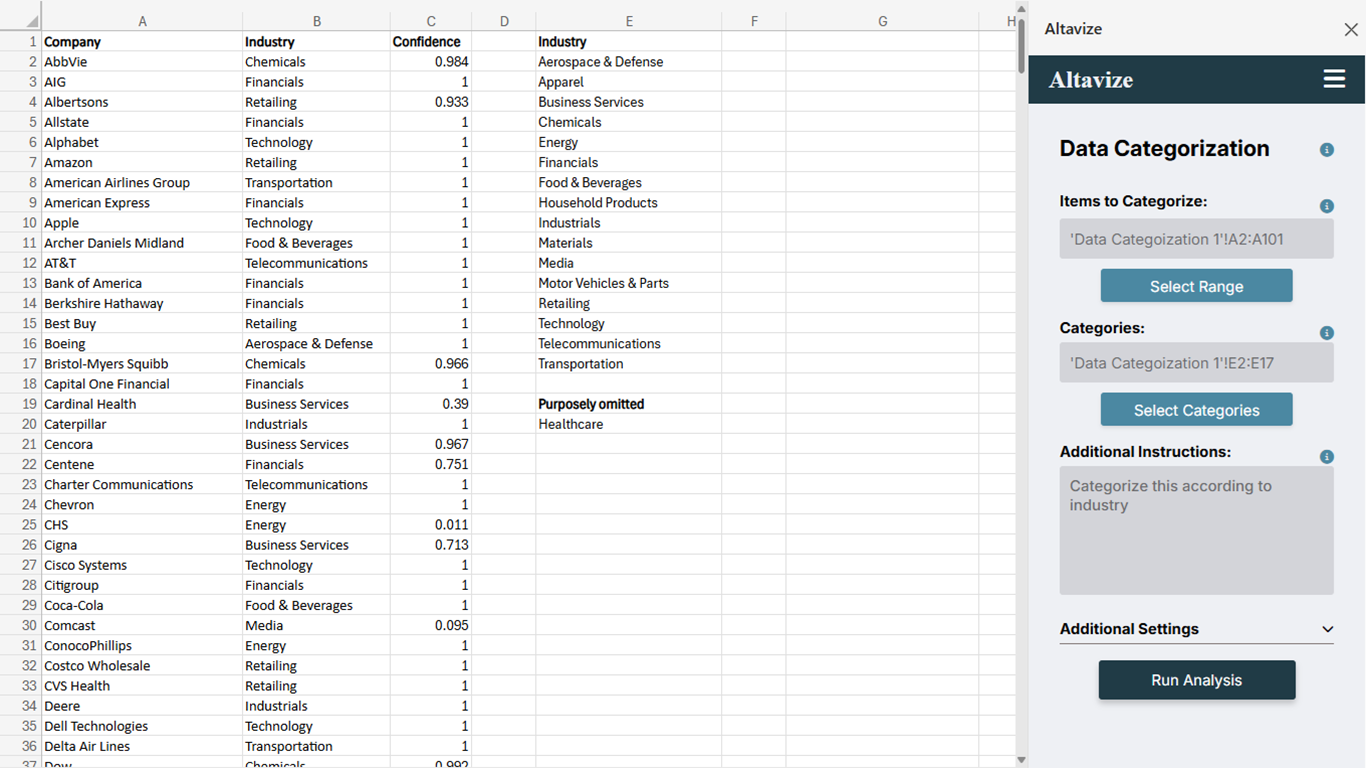Click the scroll up arrow of the sheet
This screenshot has width=1366, height=768.
(x=1021, y=9)
